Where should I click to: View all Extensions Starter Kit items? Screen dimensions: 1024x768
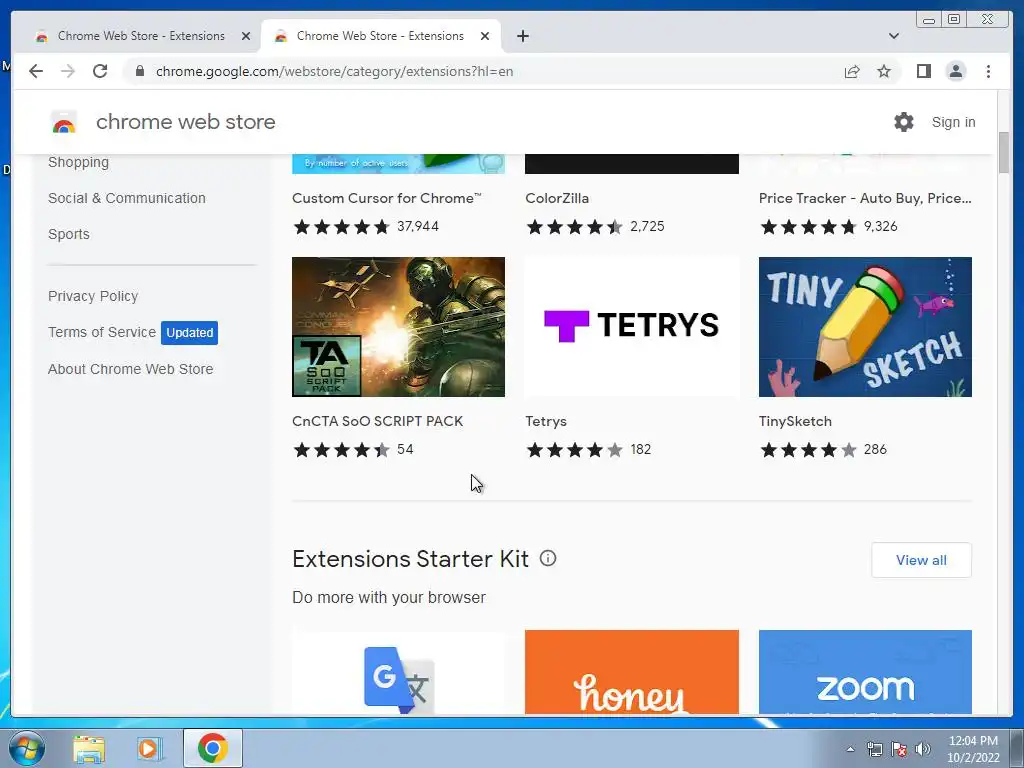click(x=921, y=560)
